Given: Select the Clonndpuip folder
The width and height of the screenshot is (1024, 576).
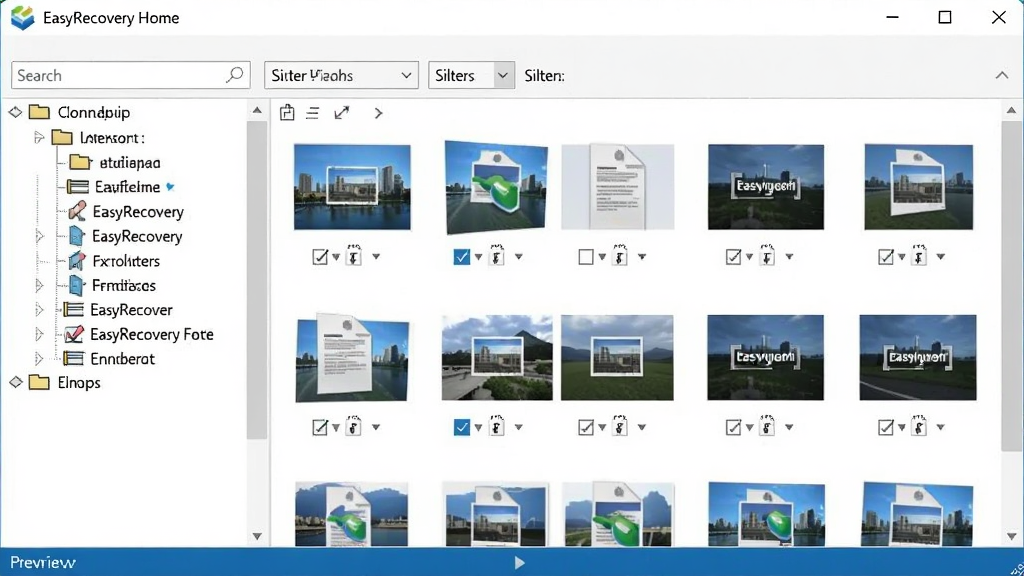Looking at the screenshot, I should (x=93, y=112).
